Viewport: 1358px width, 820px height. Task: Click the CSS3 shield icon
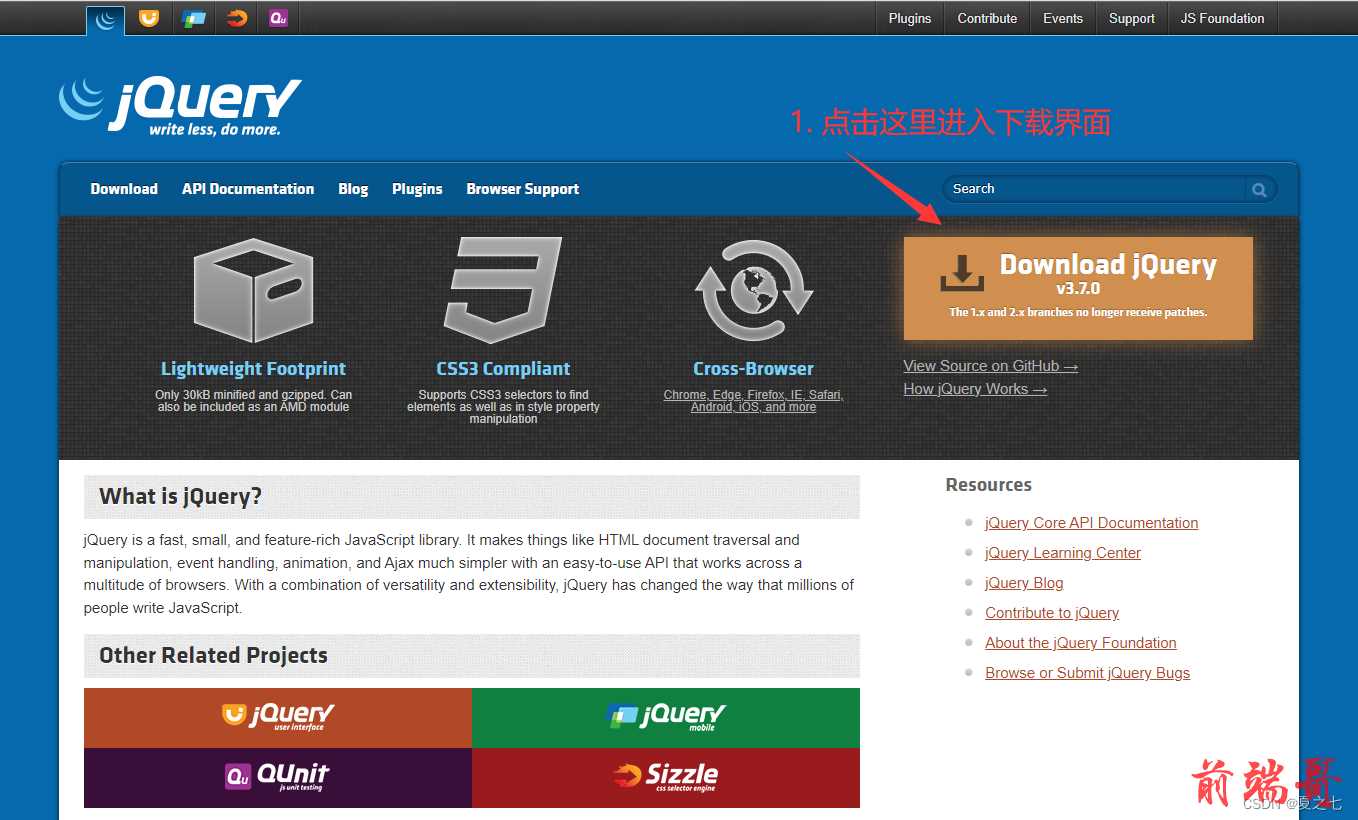[503, 291]
